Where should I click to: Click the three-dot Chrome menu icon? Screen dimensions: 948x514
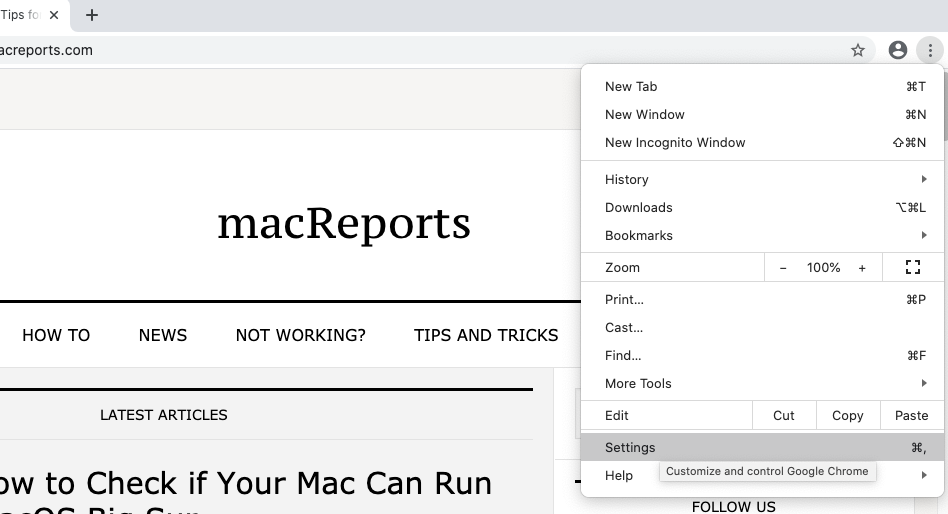coord(930,50)
